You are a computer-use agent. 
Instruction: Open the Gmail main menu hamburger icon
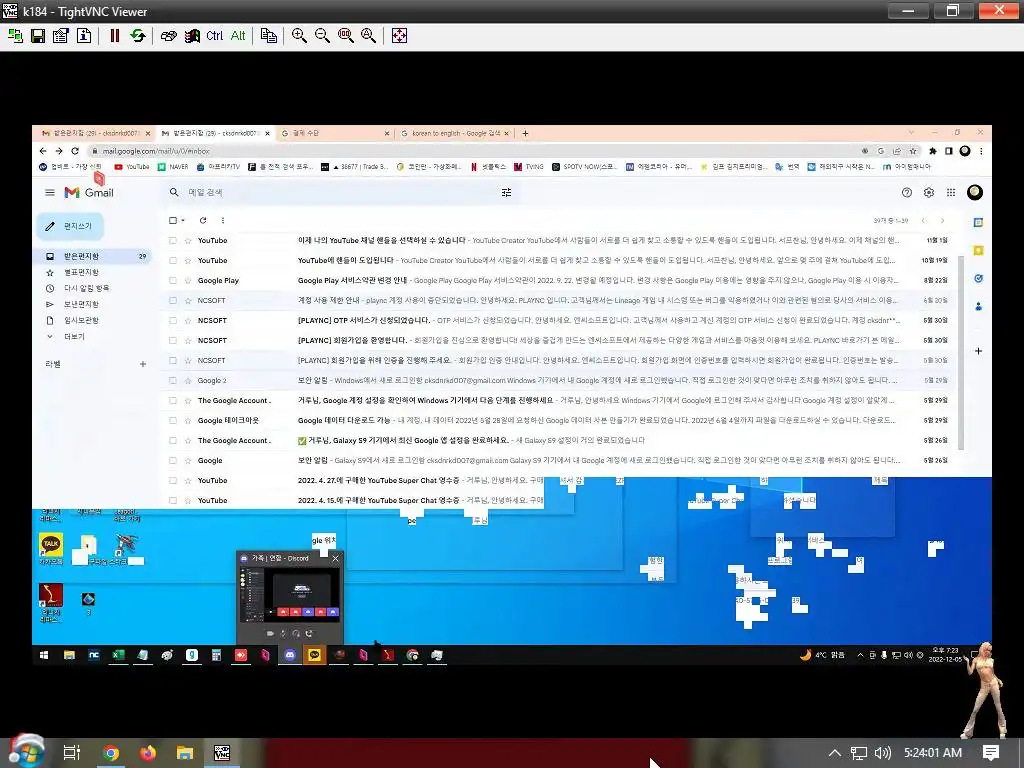(x=50, y=192)
